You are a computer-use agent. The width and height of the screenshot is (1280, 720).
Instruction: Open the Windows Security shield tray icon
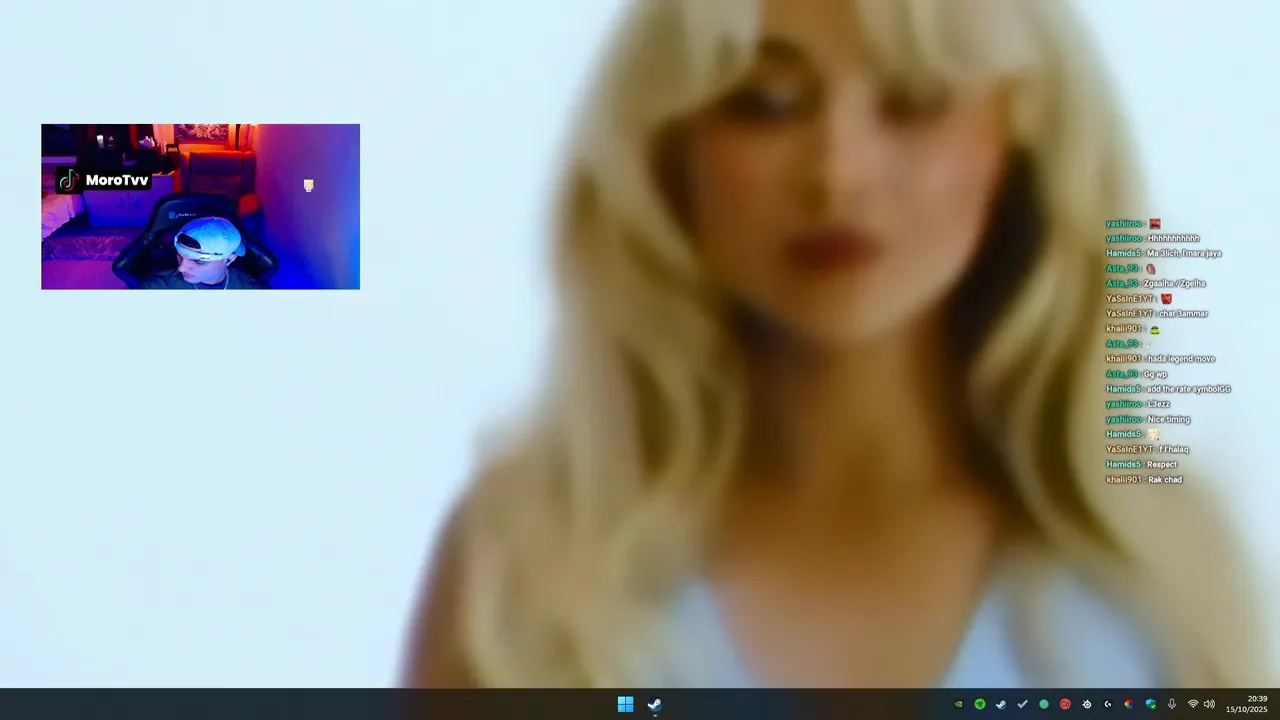click(x=1150, y=704)
